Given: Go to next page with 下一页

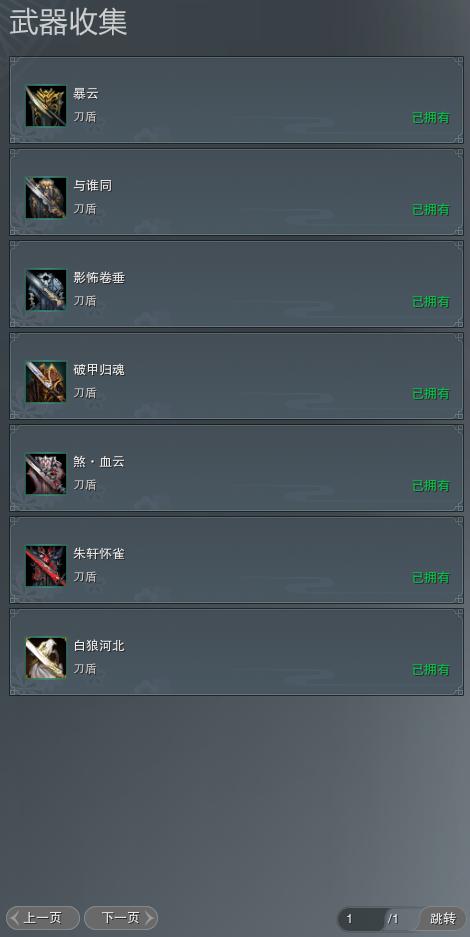Looking at the screenshot, I should click(x=121, y=918).
